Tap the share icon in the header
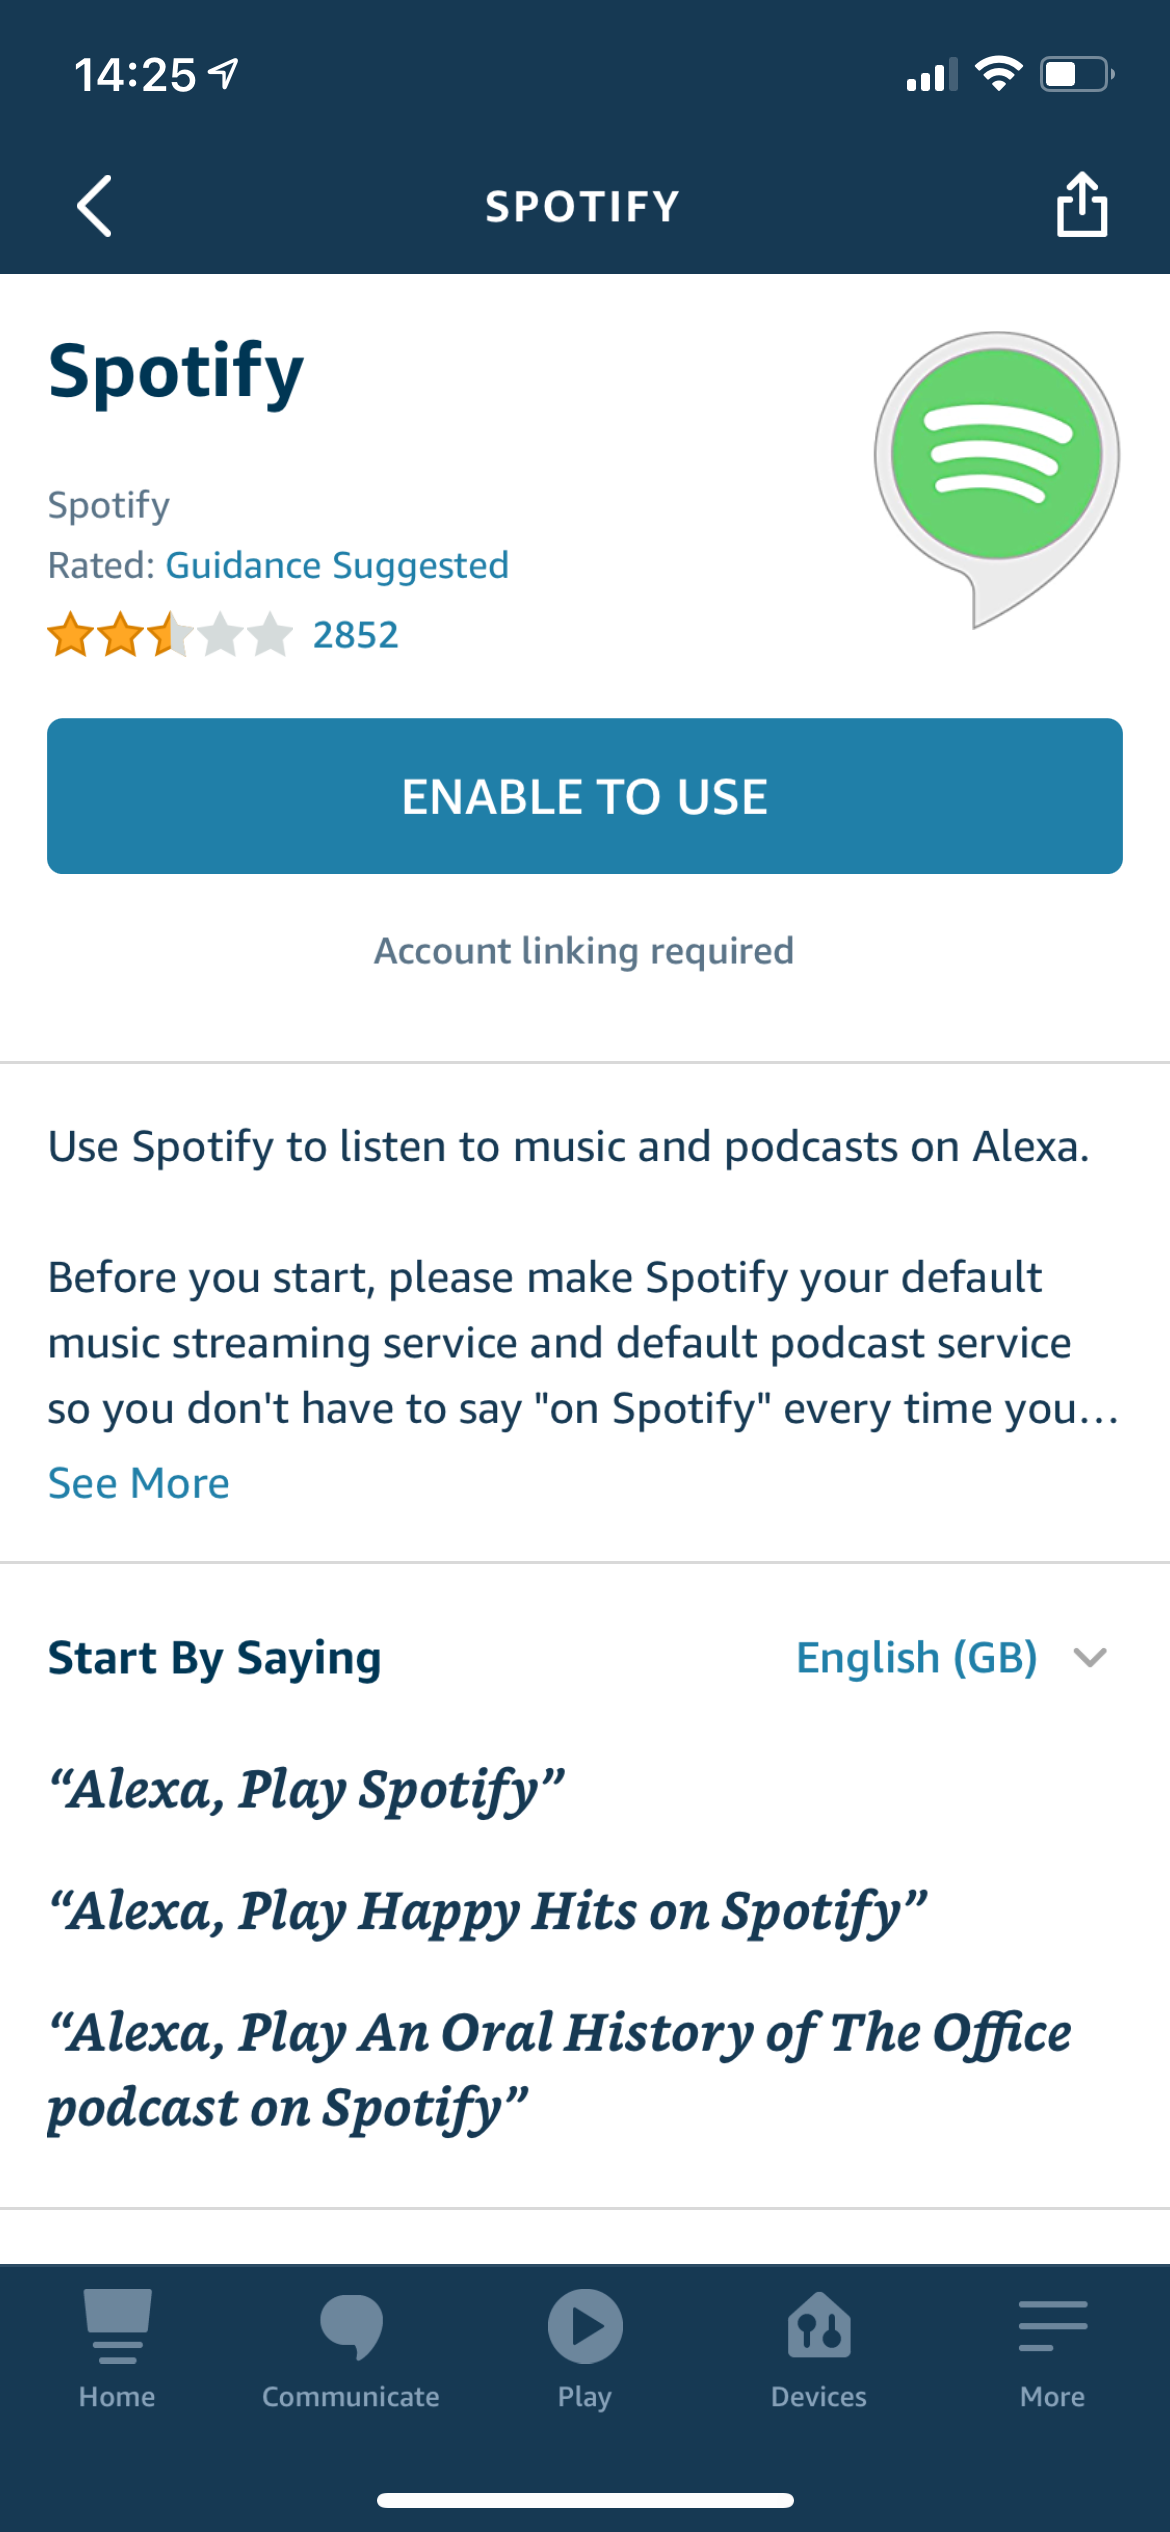1170x2532 pixels. click(1083, 205)
